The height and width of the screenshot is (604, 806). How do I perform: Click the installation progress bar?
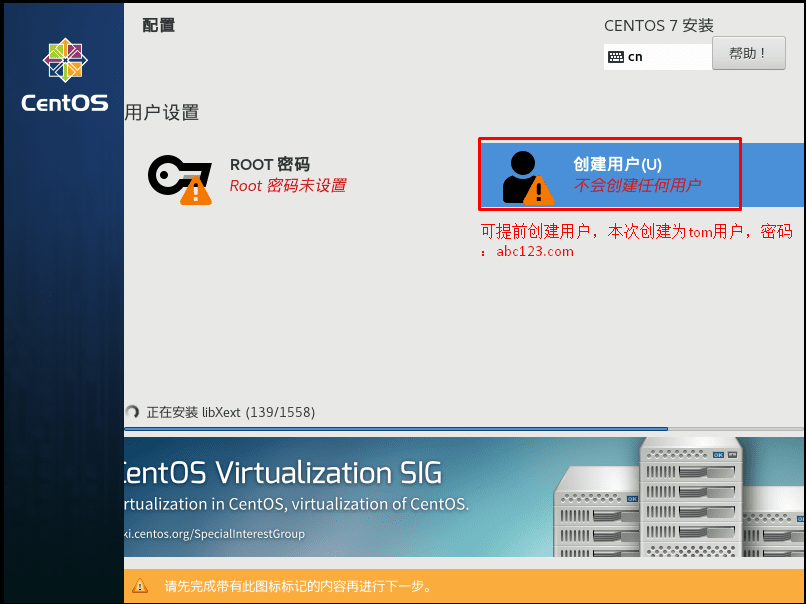coord(464,428)
